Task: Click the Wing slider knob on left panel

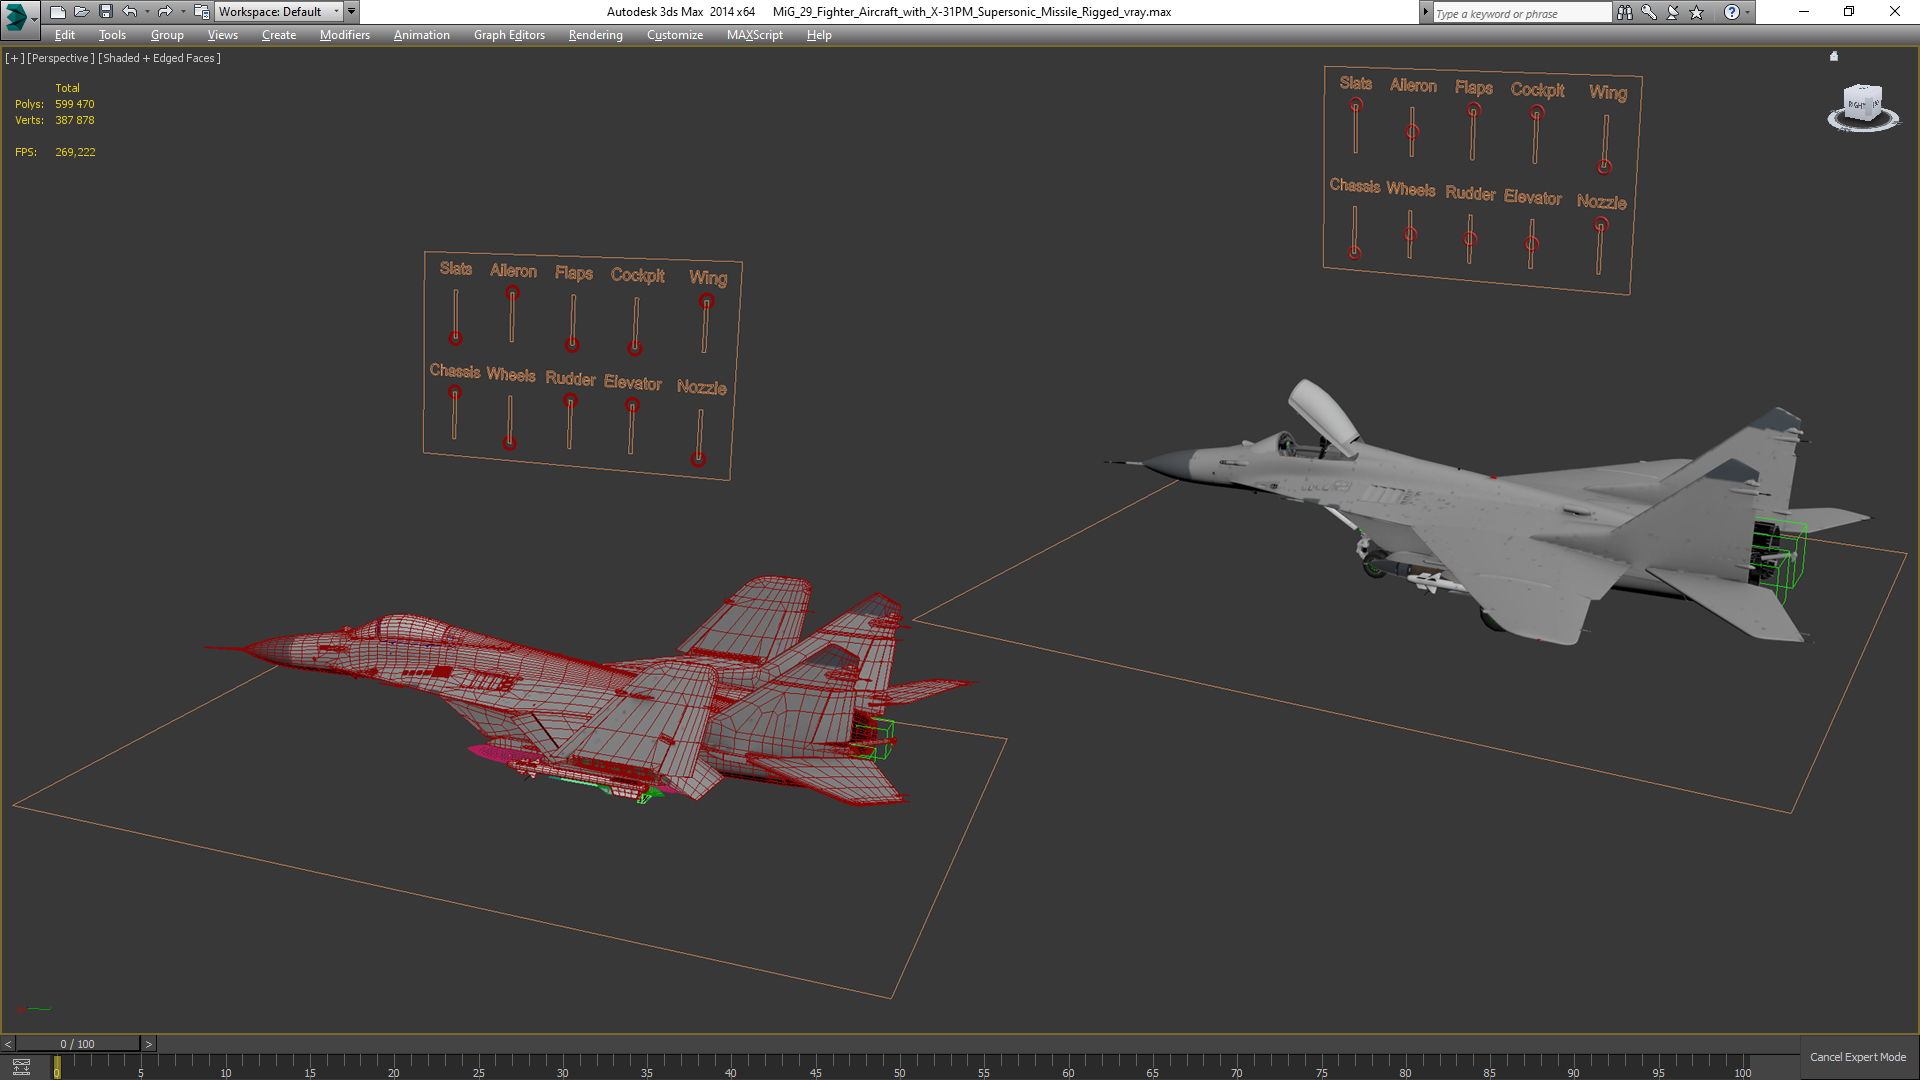Action: (x=706, y=302)
